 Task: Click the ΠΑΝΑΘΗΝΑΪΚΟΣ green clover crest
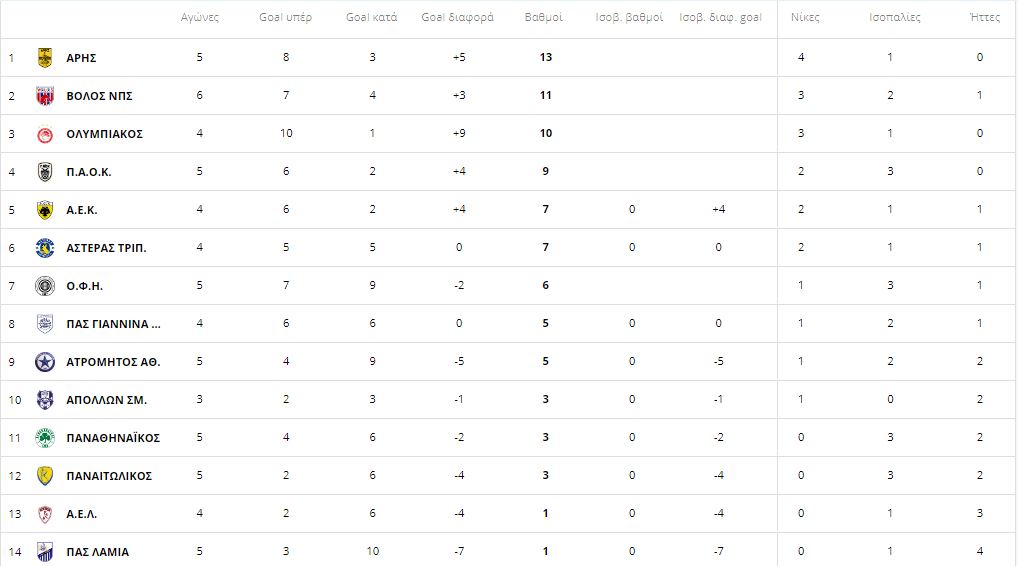click(x=45, y=438)
